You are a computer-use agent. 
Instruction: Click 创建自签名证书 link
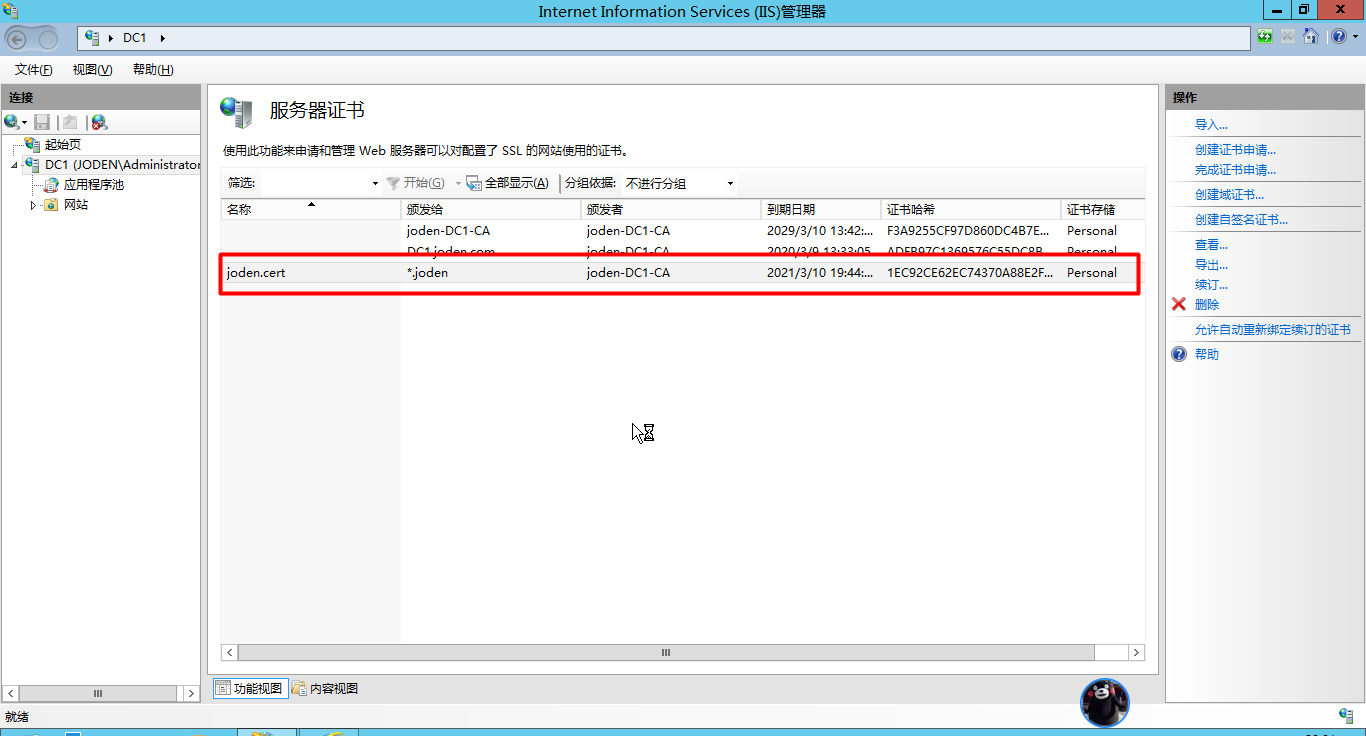click(x=1241, y=220)
